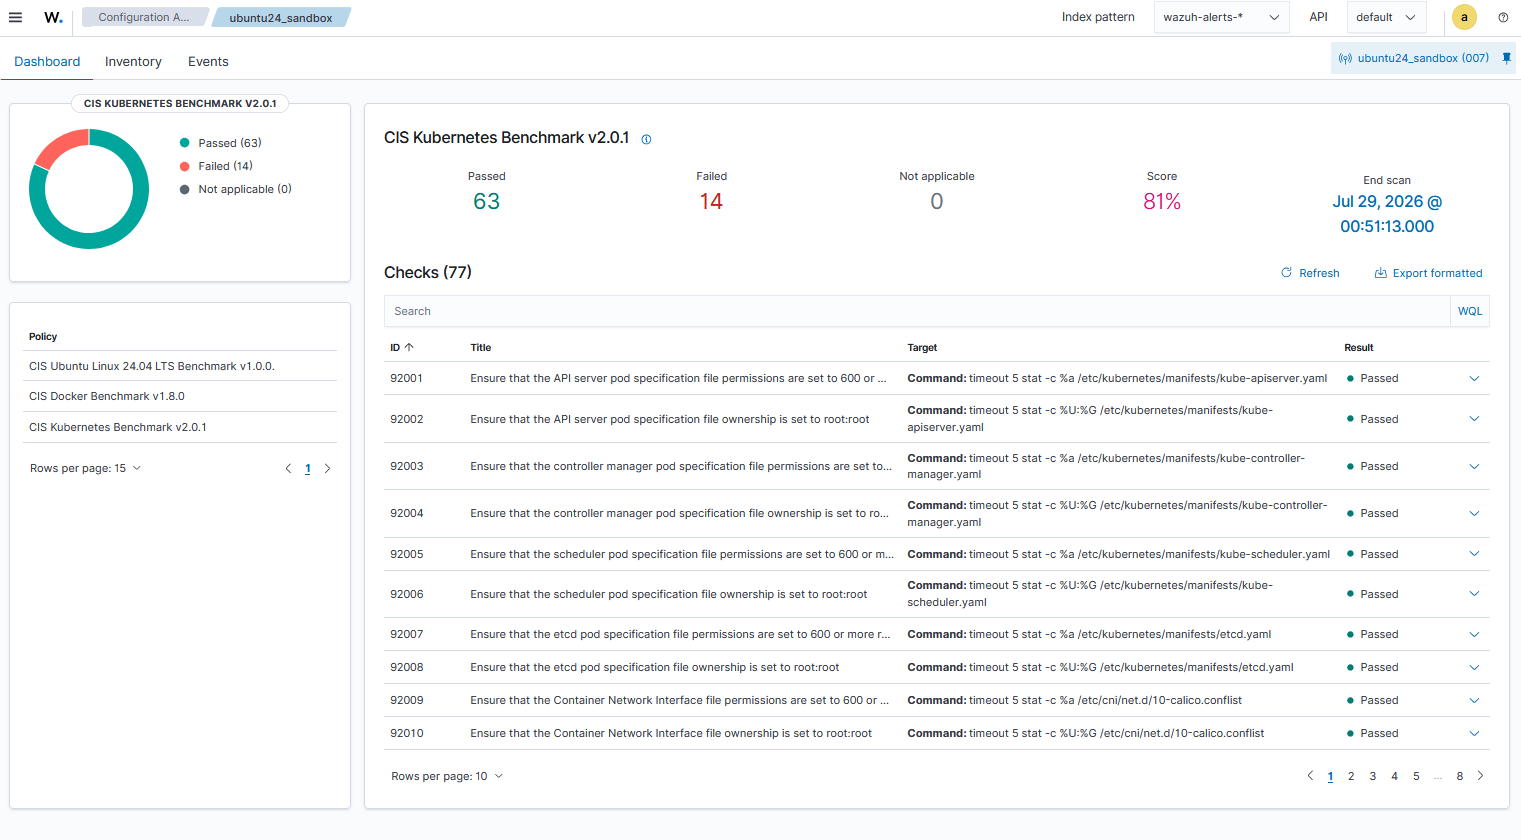Click the Export formatted download icon
Image resolution: width=1521 pixels, height=840 pixels.
pyautogui.click(x=1380, y=273)
